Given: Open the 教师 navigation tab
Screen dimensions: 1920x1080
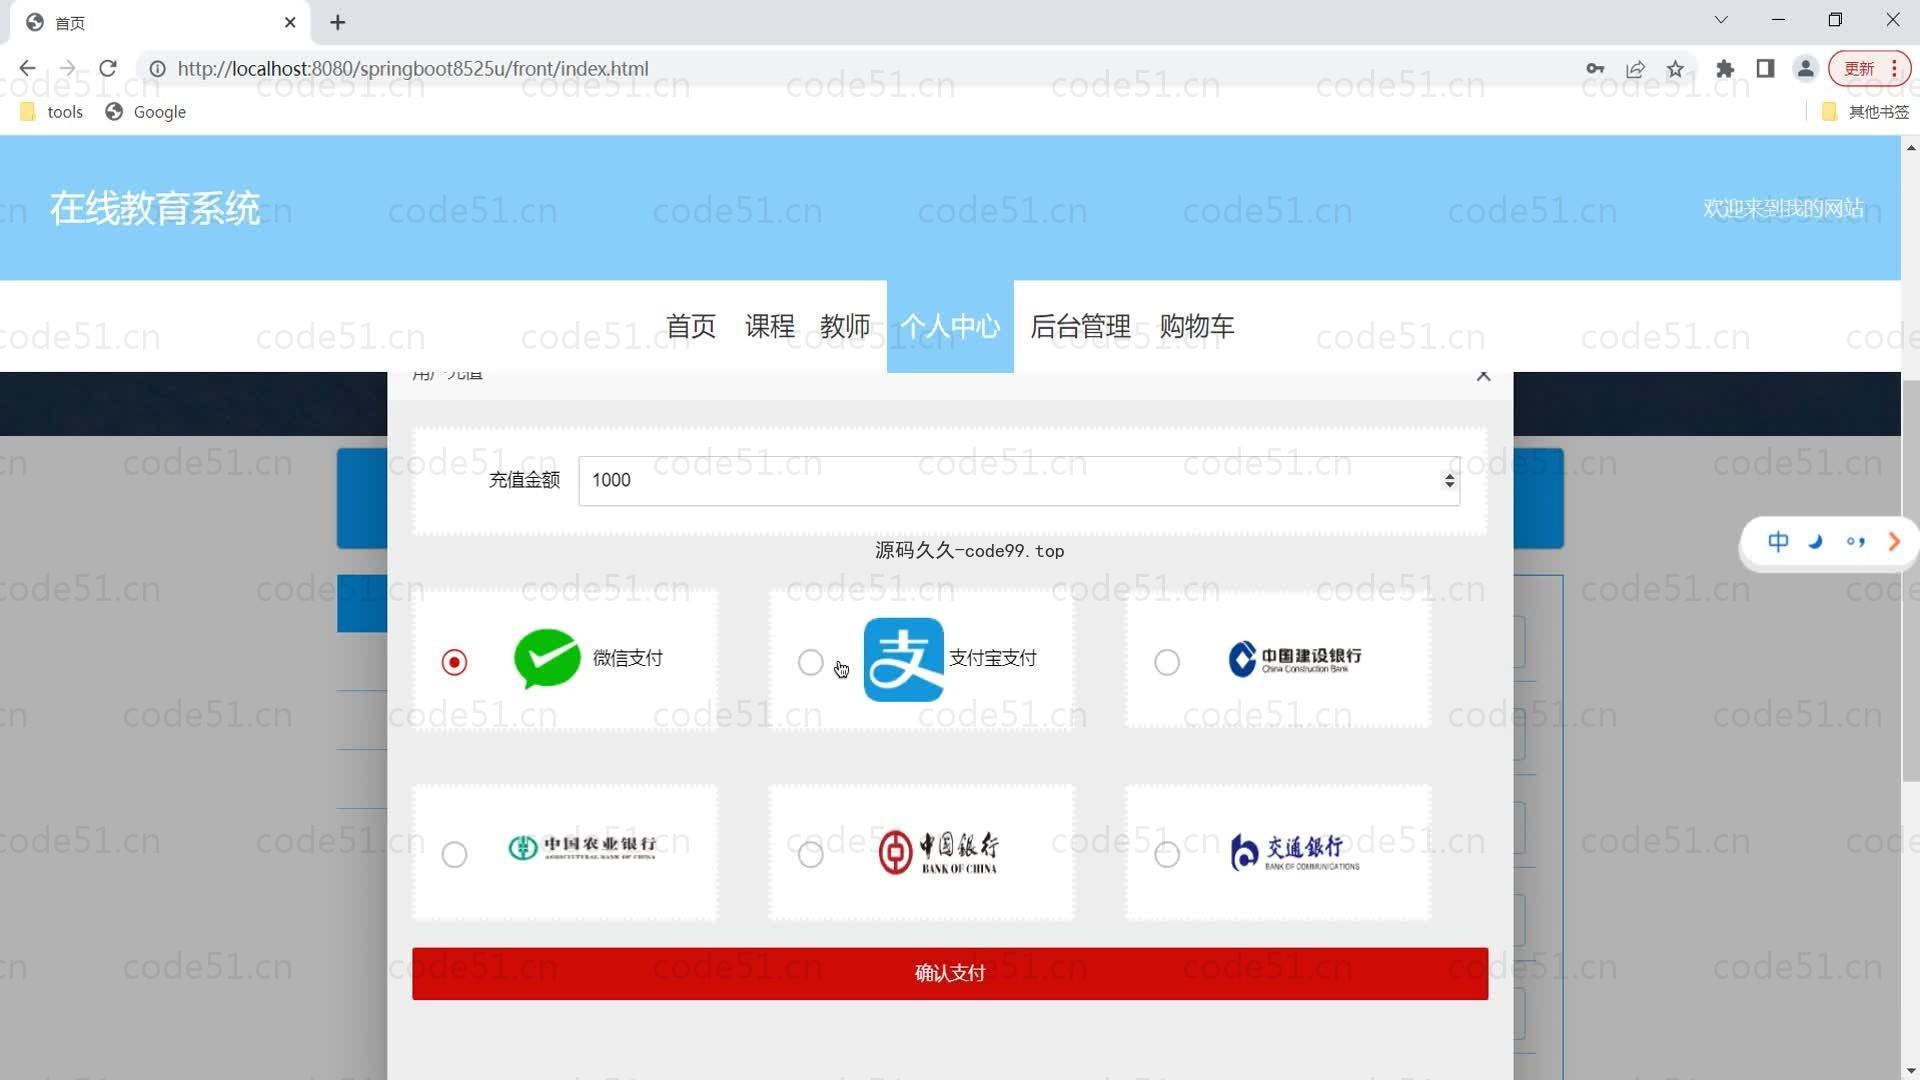Looking at the screenshot, I should 845,326.
